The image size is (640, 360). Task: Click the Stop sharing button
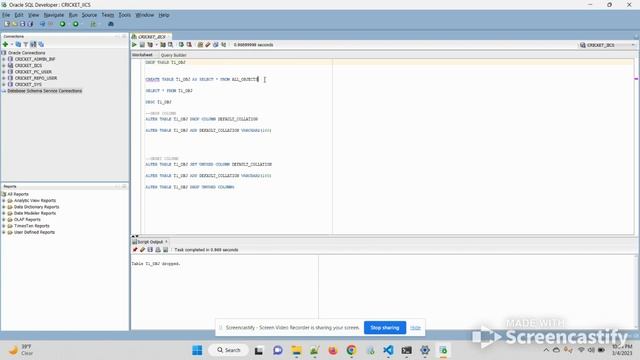pyautogui.click(x=384, y=328)
